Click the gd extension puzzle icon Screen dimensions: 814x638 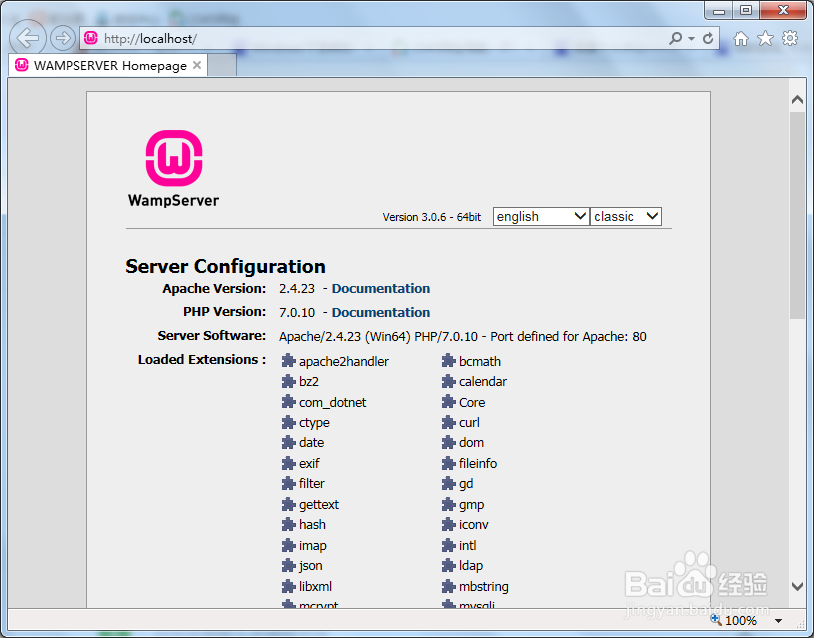pos(449,484)
